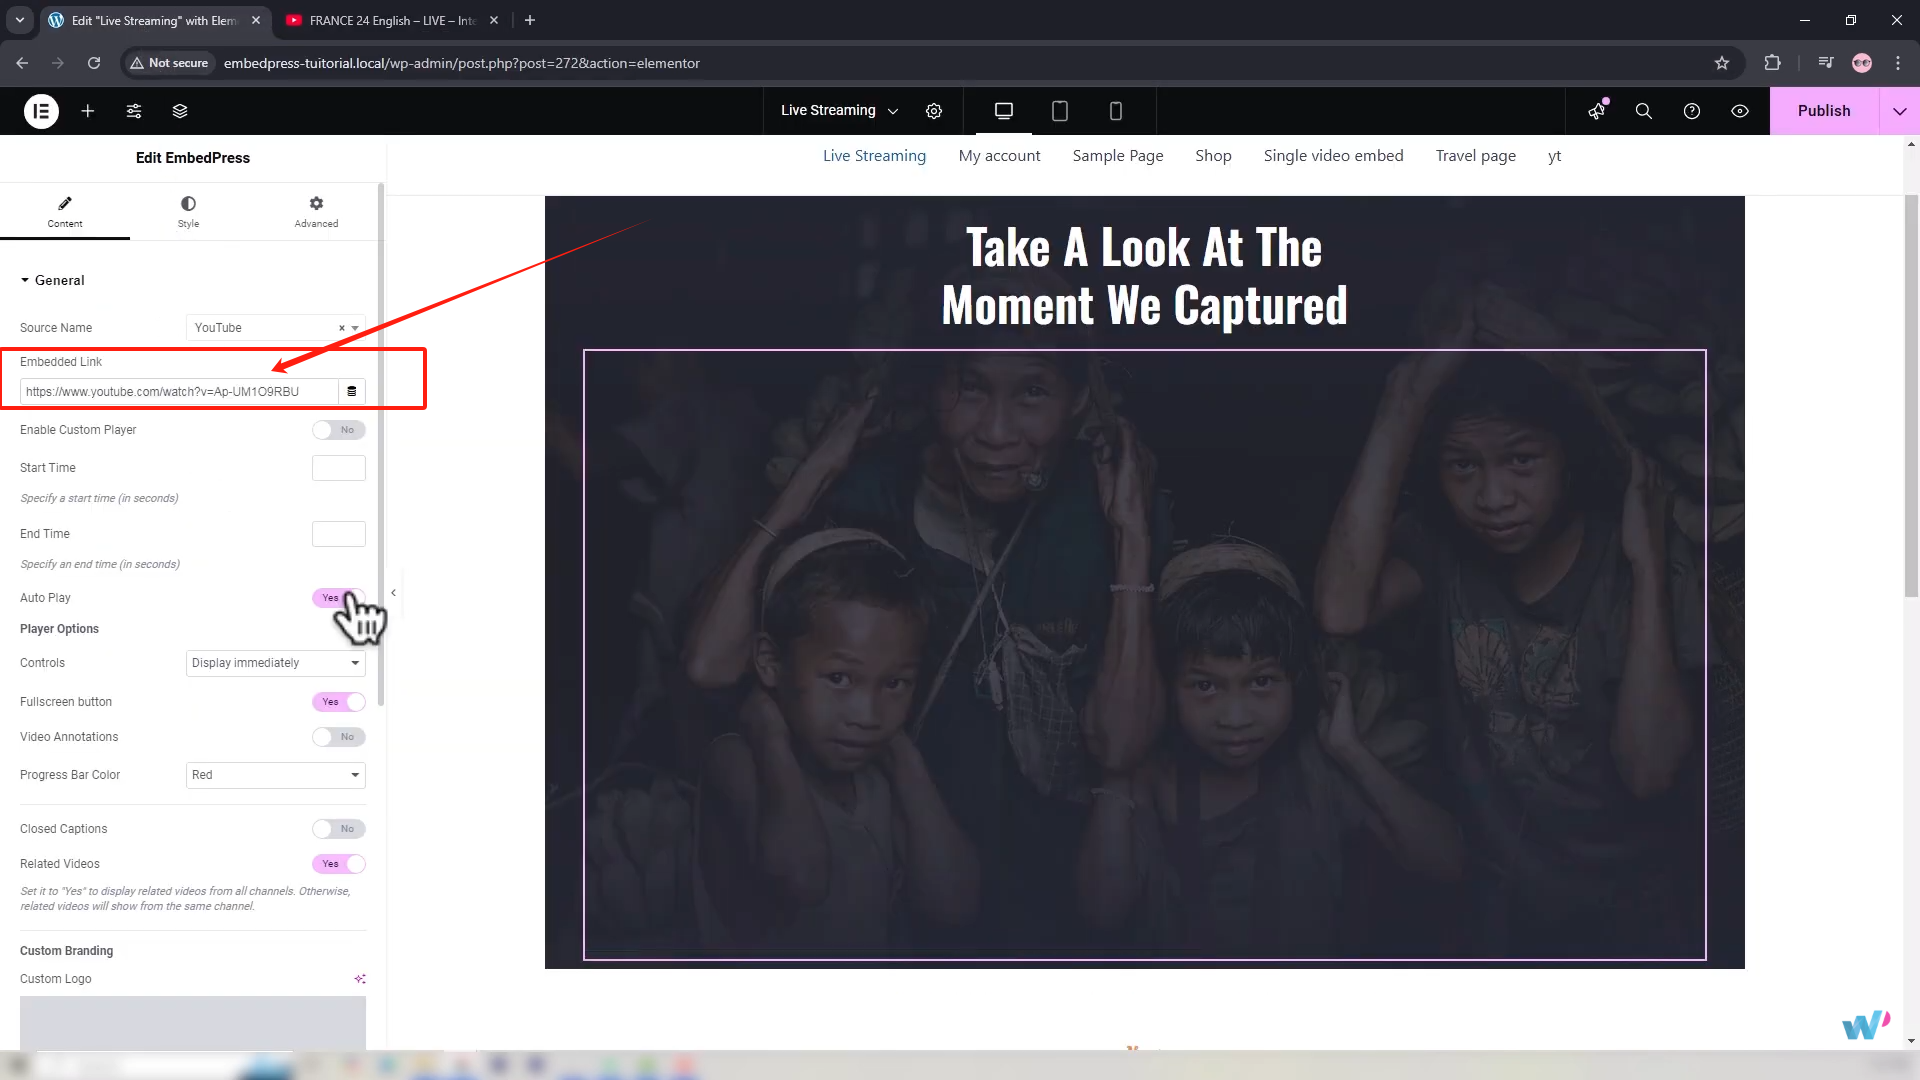Viewport: 1920px width, 1080px height.
Task: Preview changes with eye icon
Action: click(x=1740, y=111)
